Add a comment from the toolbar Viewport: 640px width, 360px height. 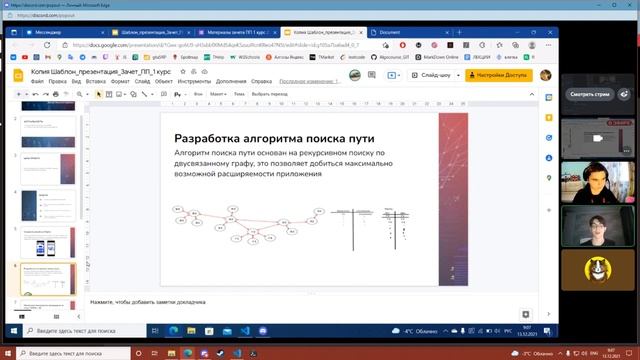(x=164, y=94)
